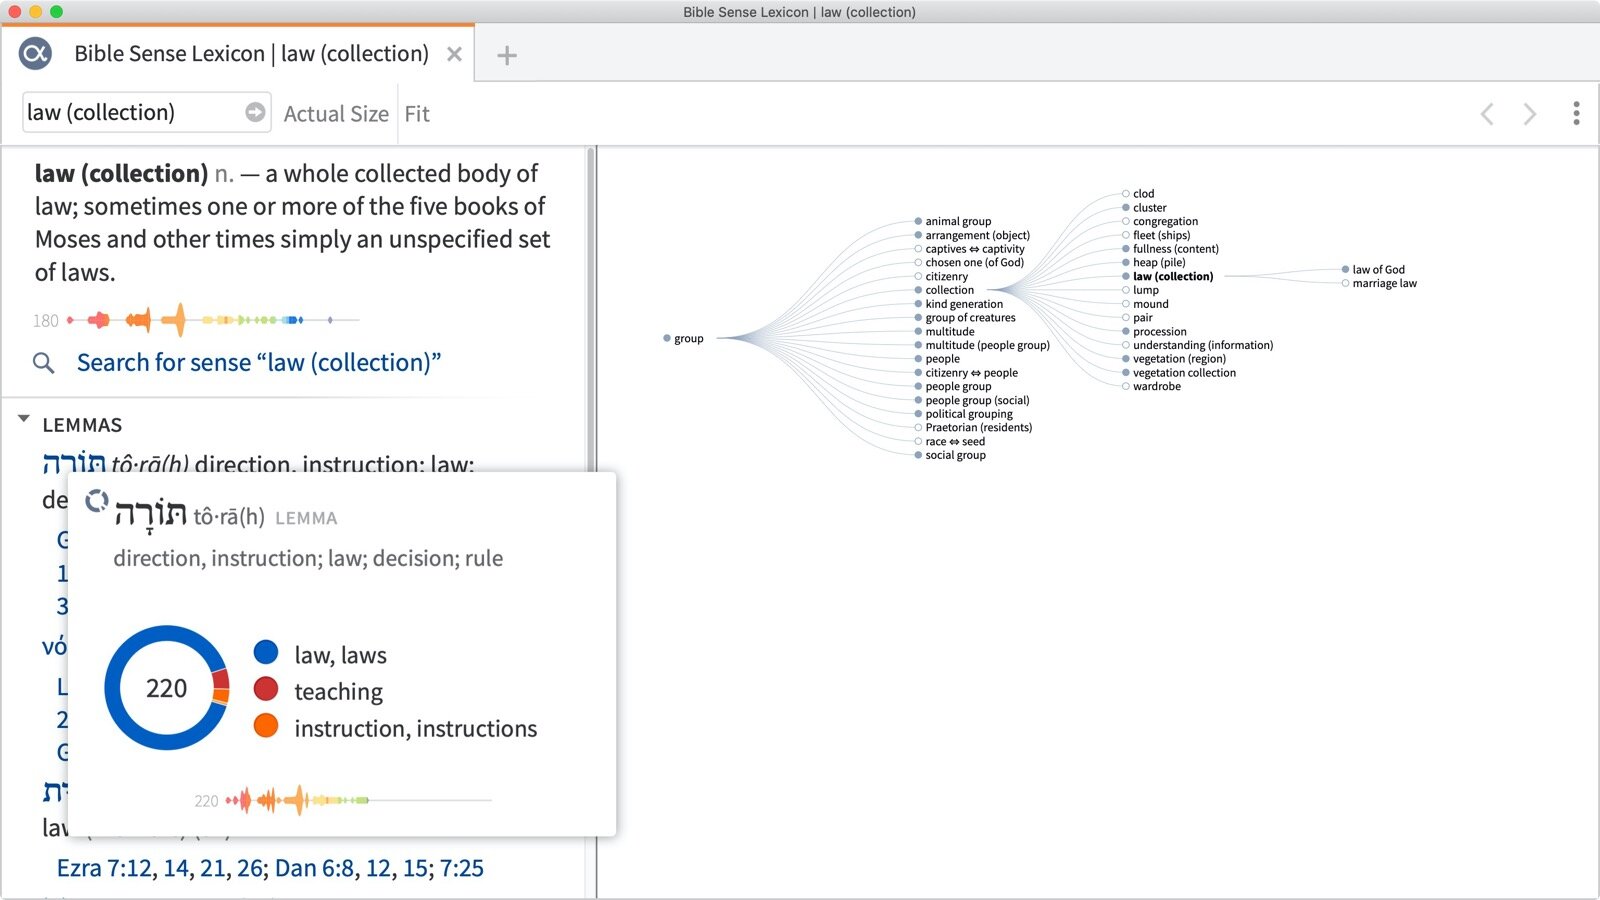Select Actual Size view option
This screenshot has height=900, width=1600.
tap(336, 114)
